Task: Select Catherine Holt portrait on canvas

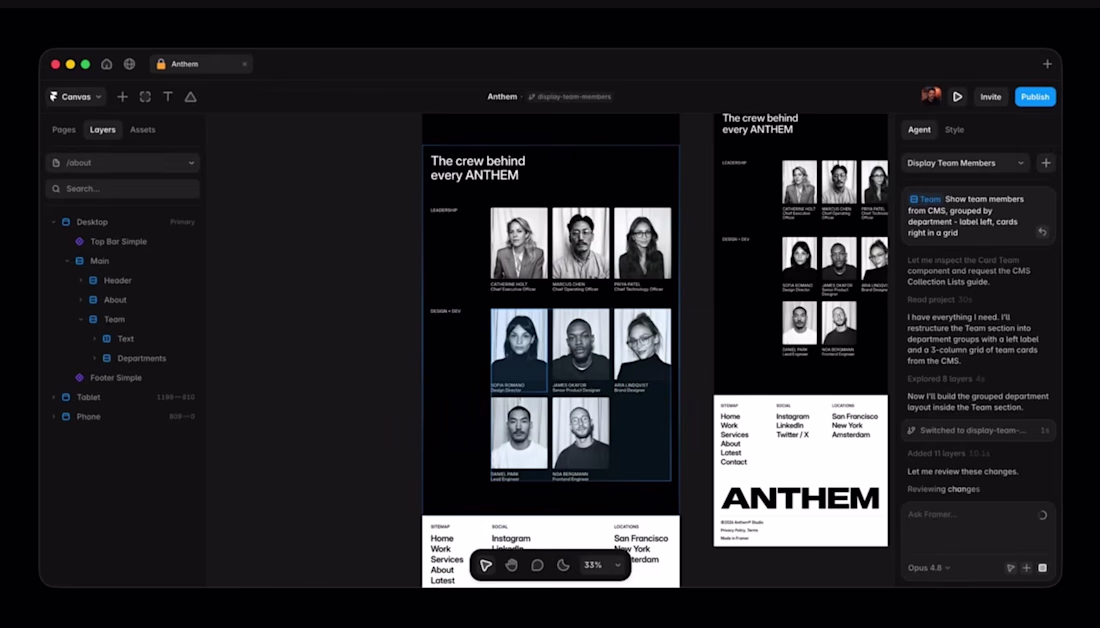Action: (519, 243)
